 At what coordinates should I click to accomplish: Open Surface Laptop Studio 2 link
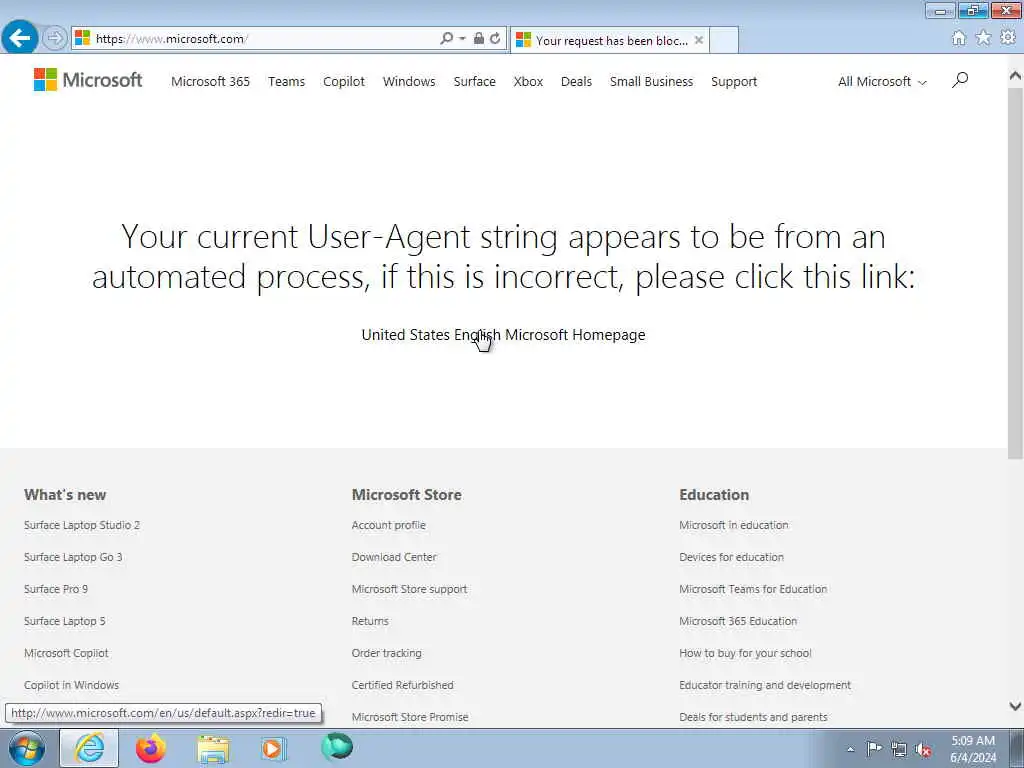[x=82, y=525]
